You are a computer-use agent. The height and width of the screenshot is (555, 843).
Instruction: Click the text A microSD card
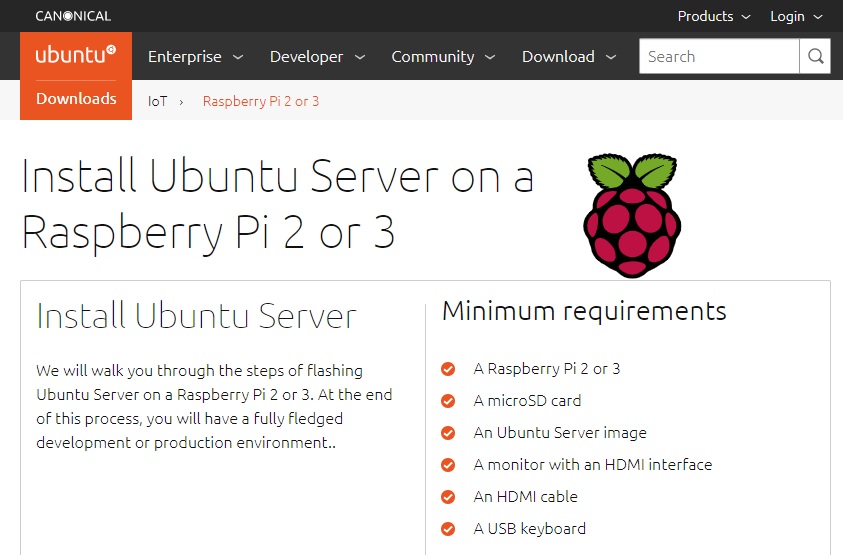click(527, 401)
